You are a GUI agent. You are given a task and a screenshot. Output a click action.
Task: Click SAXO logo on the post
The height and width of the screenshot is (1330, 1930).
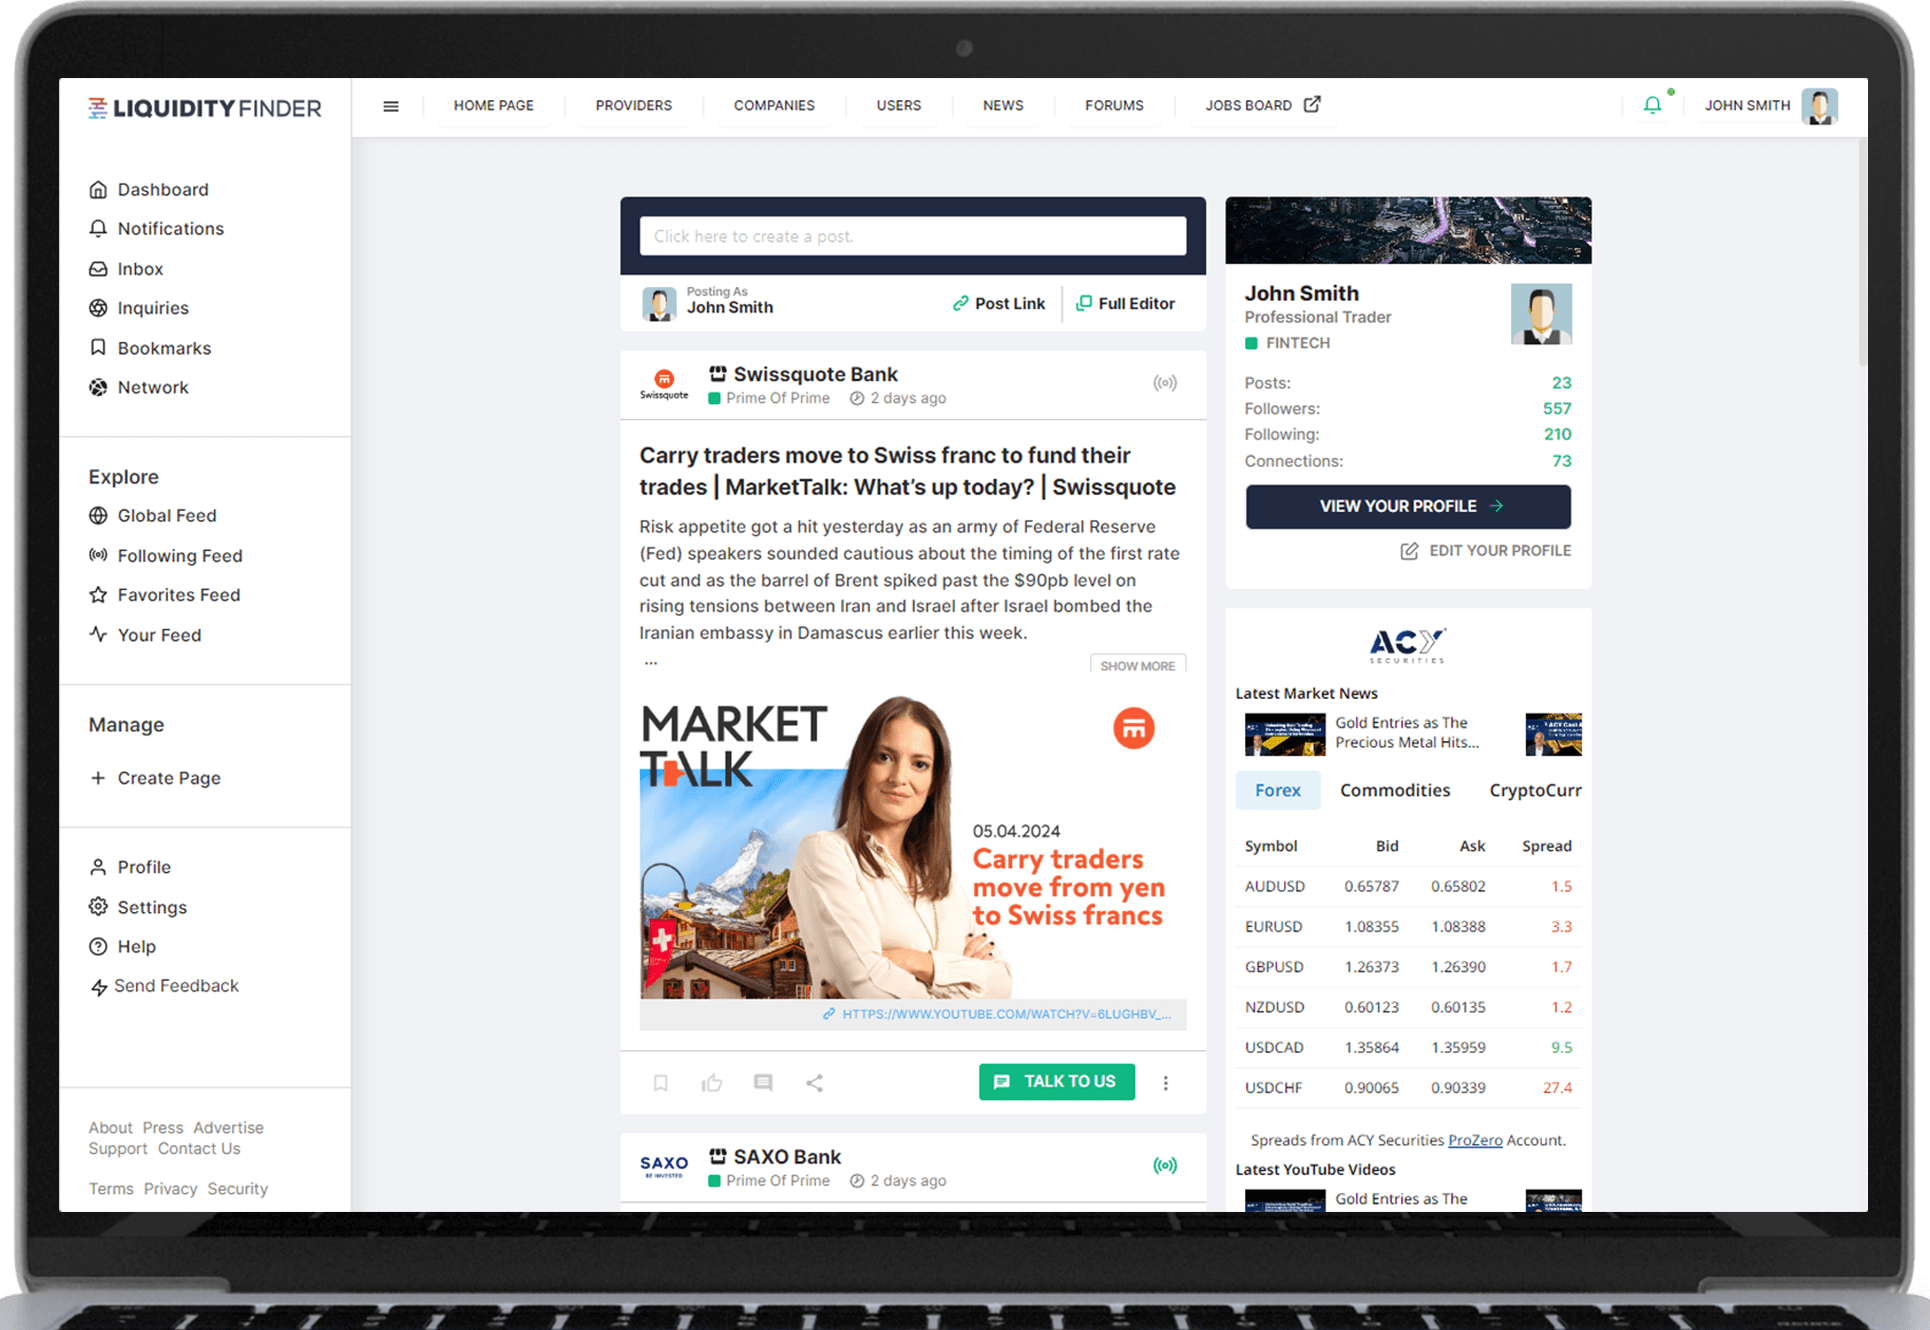(x=664, y=1166)
